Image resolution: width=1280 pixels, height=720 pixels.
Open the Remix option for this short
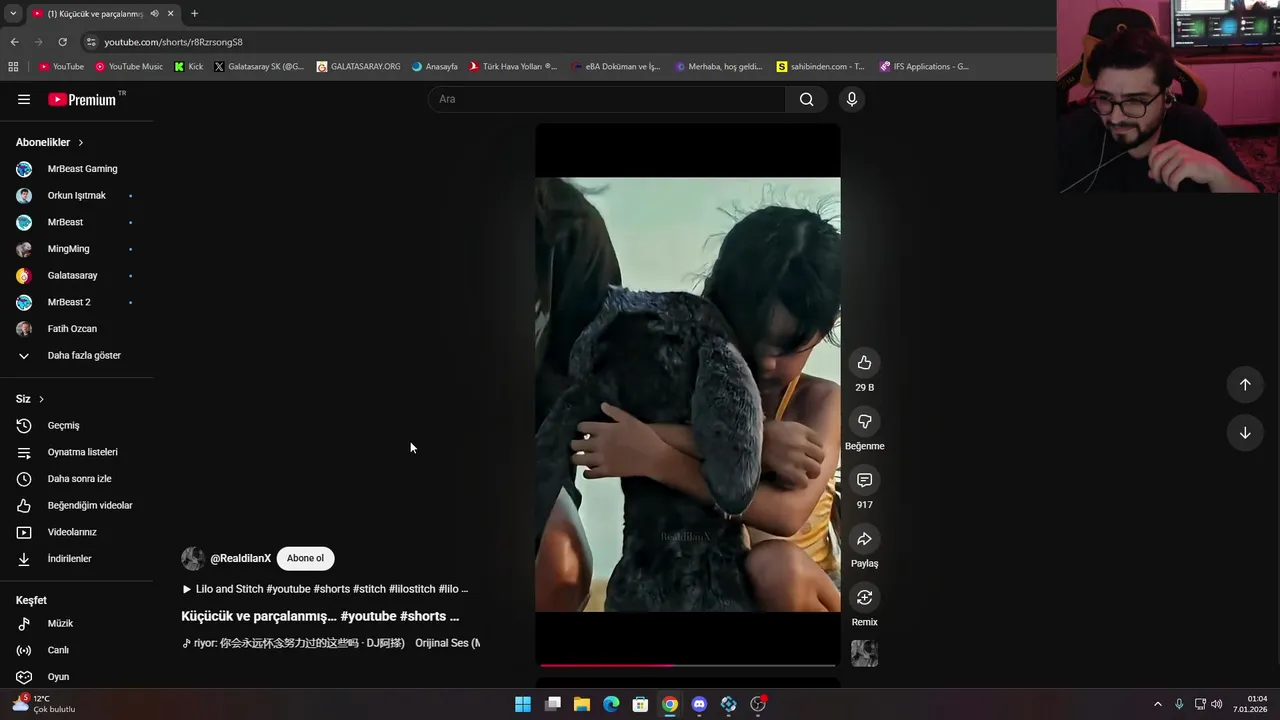coord(864,598)
